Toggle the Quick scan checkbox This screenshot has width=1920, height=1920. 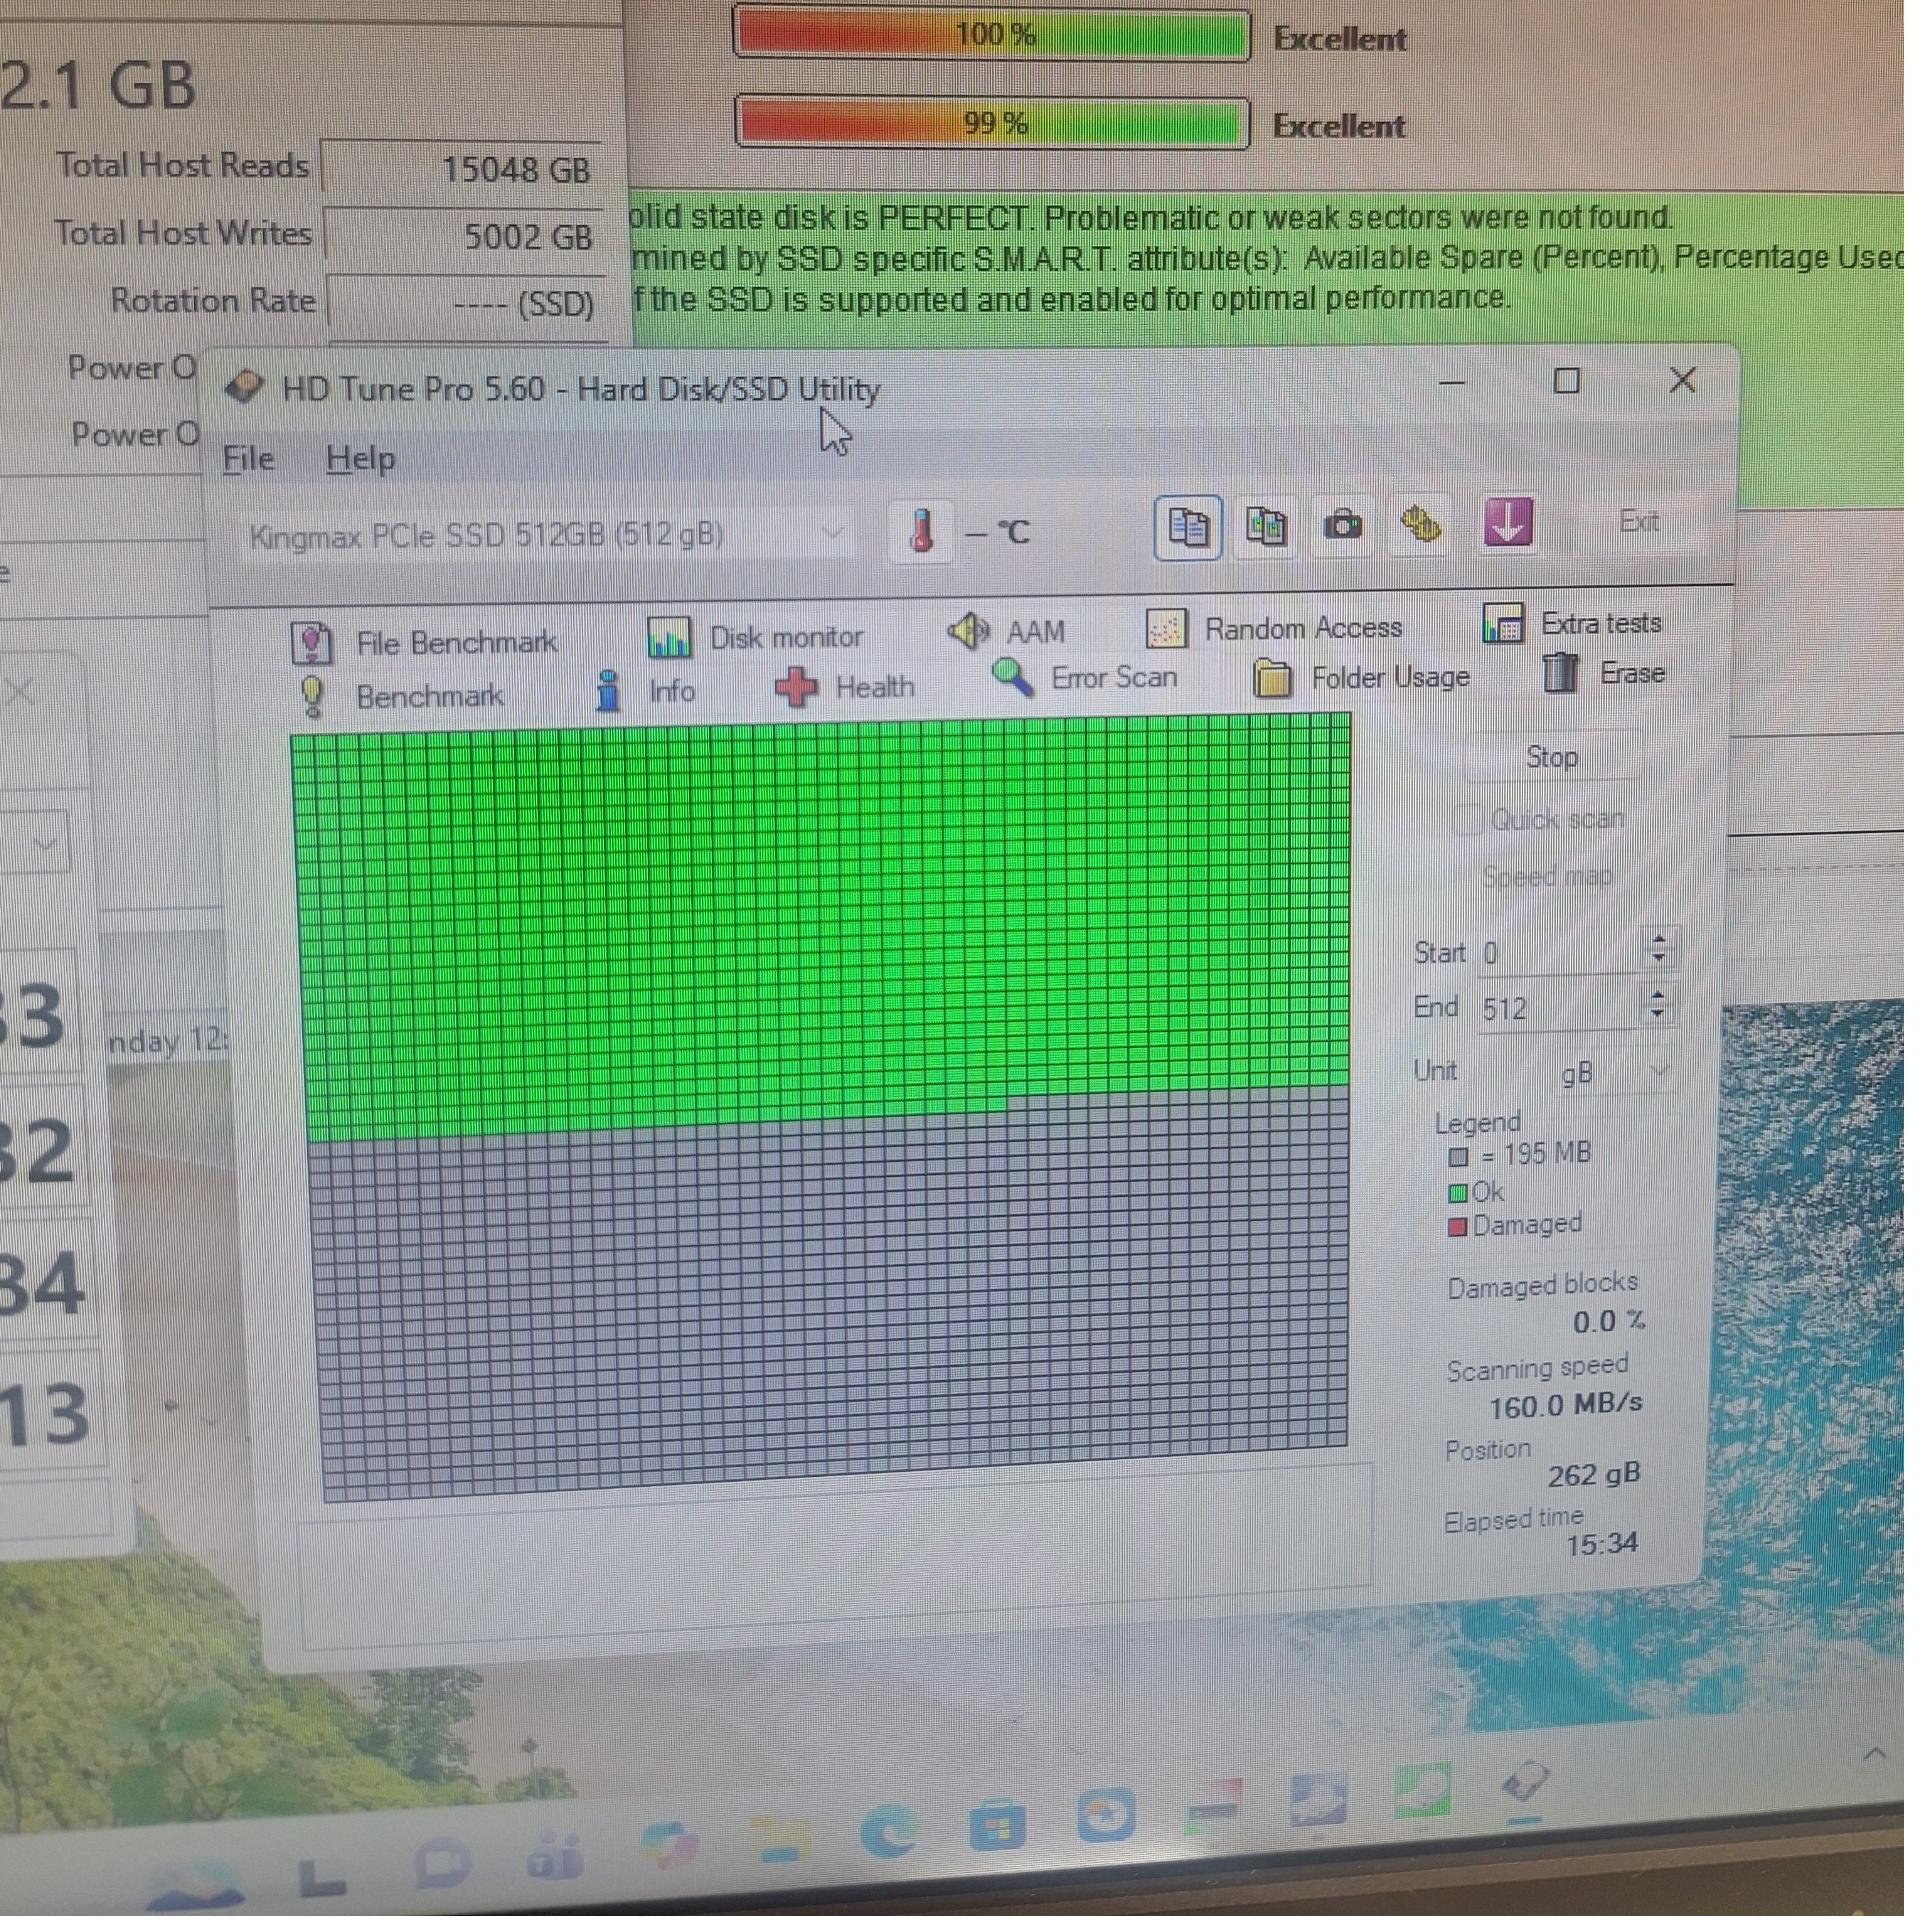click(x=1470, y=821)
